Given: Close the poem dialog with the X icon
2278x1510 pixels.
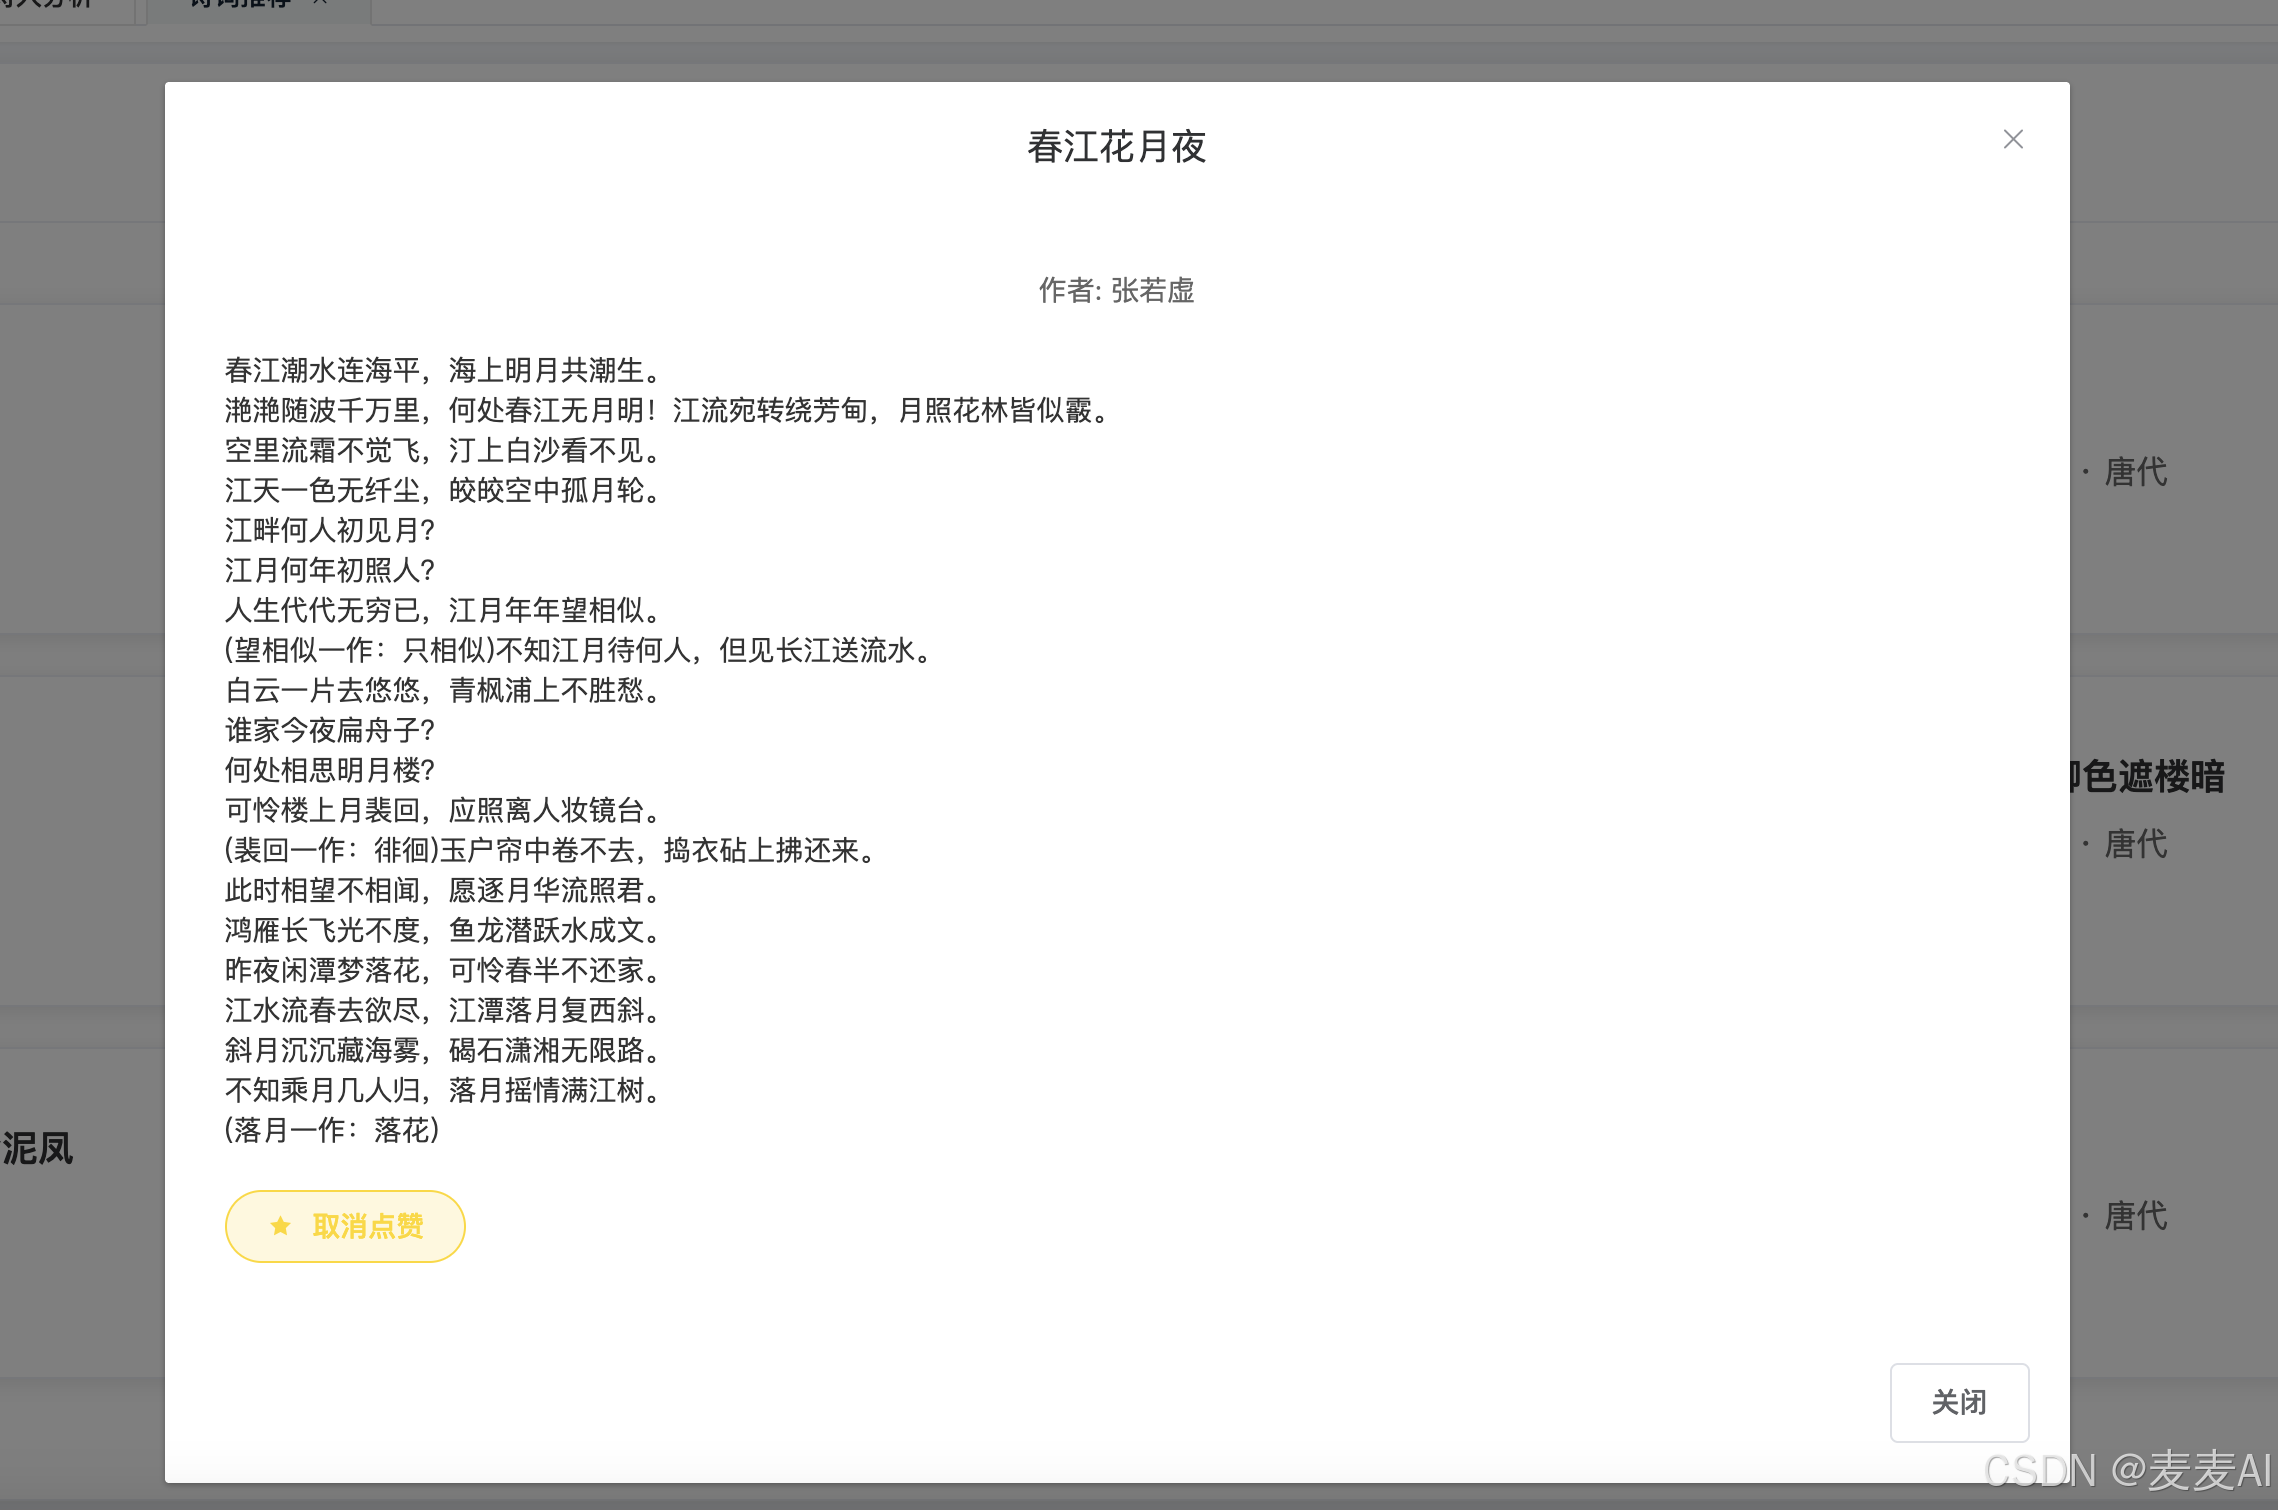Looking at the screenshot, I should click(x=2013, y=139).
